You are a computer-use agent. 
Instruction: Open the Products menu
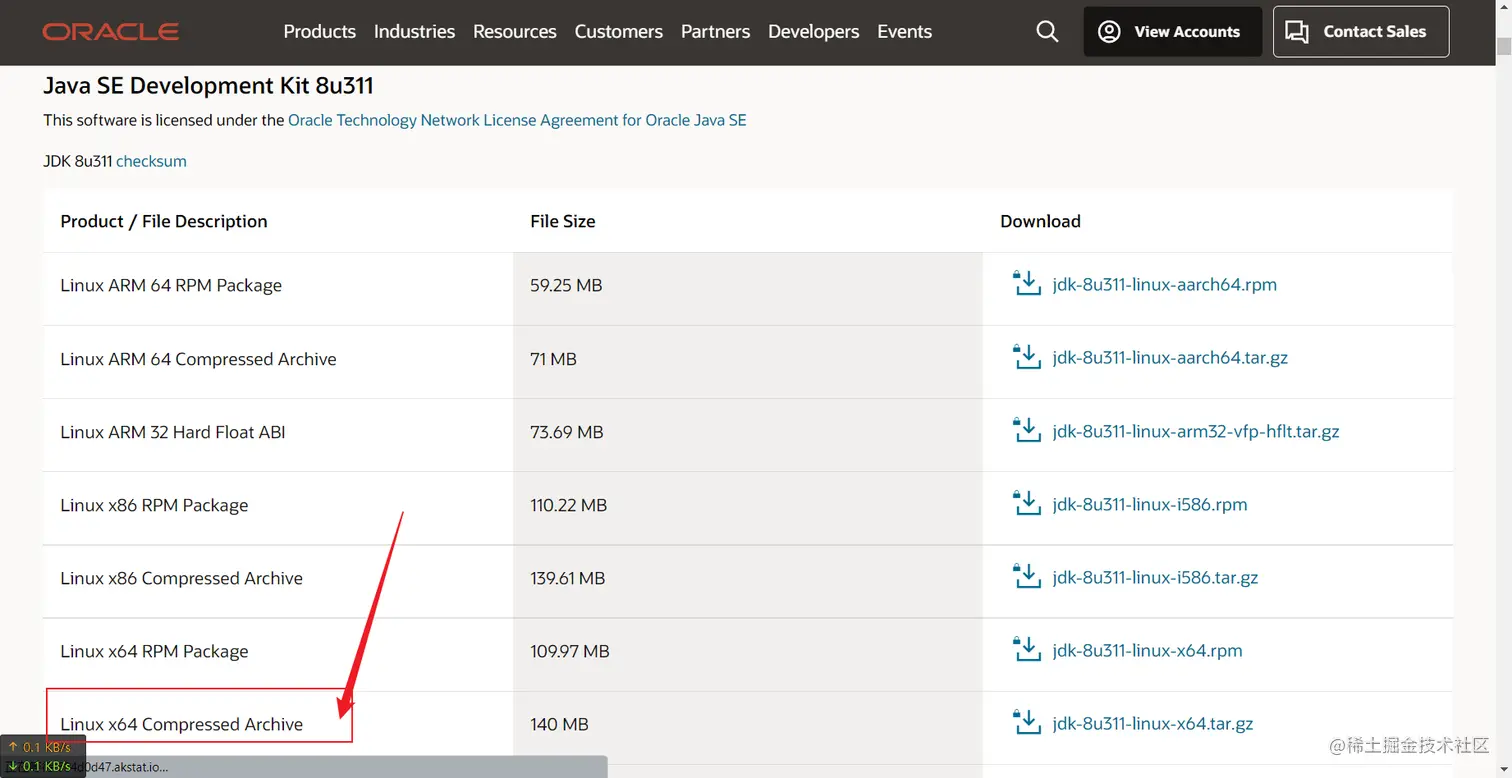pyautogui.click(x=319, y=32)
